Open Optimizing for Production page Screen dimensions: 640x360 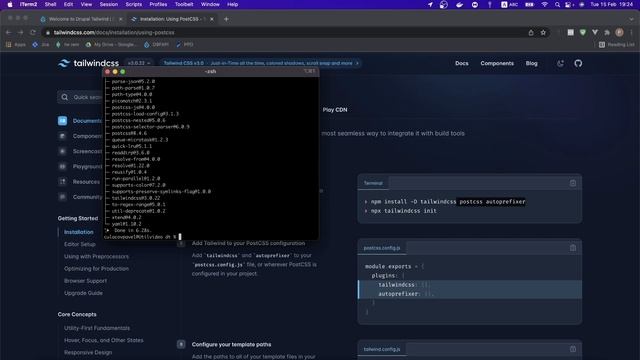(x=96, y=269)
